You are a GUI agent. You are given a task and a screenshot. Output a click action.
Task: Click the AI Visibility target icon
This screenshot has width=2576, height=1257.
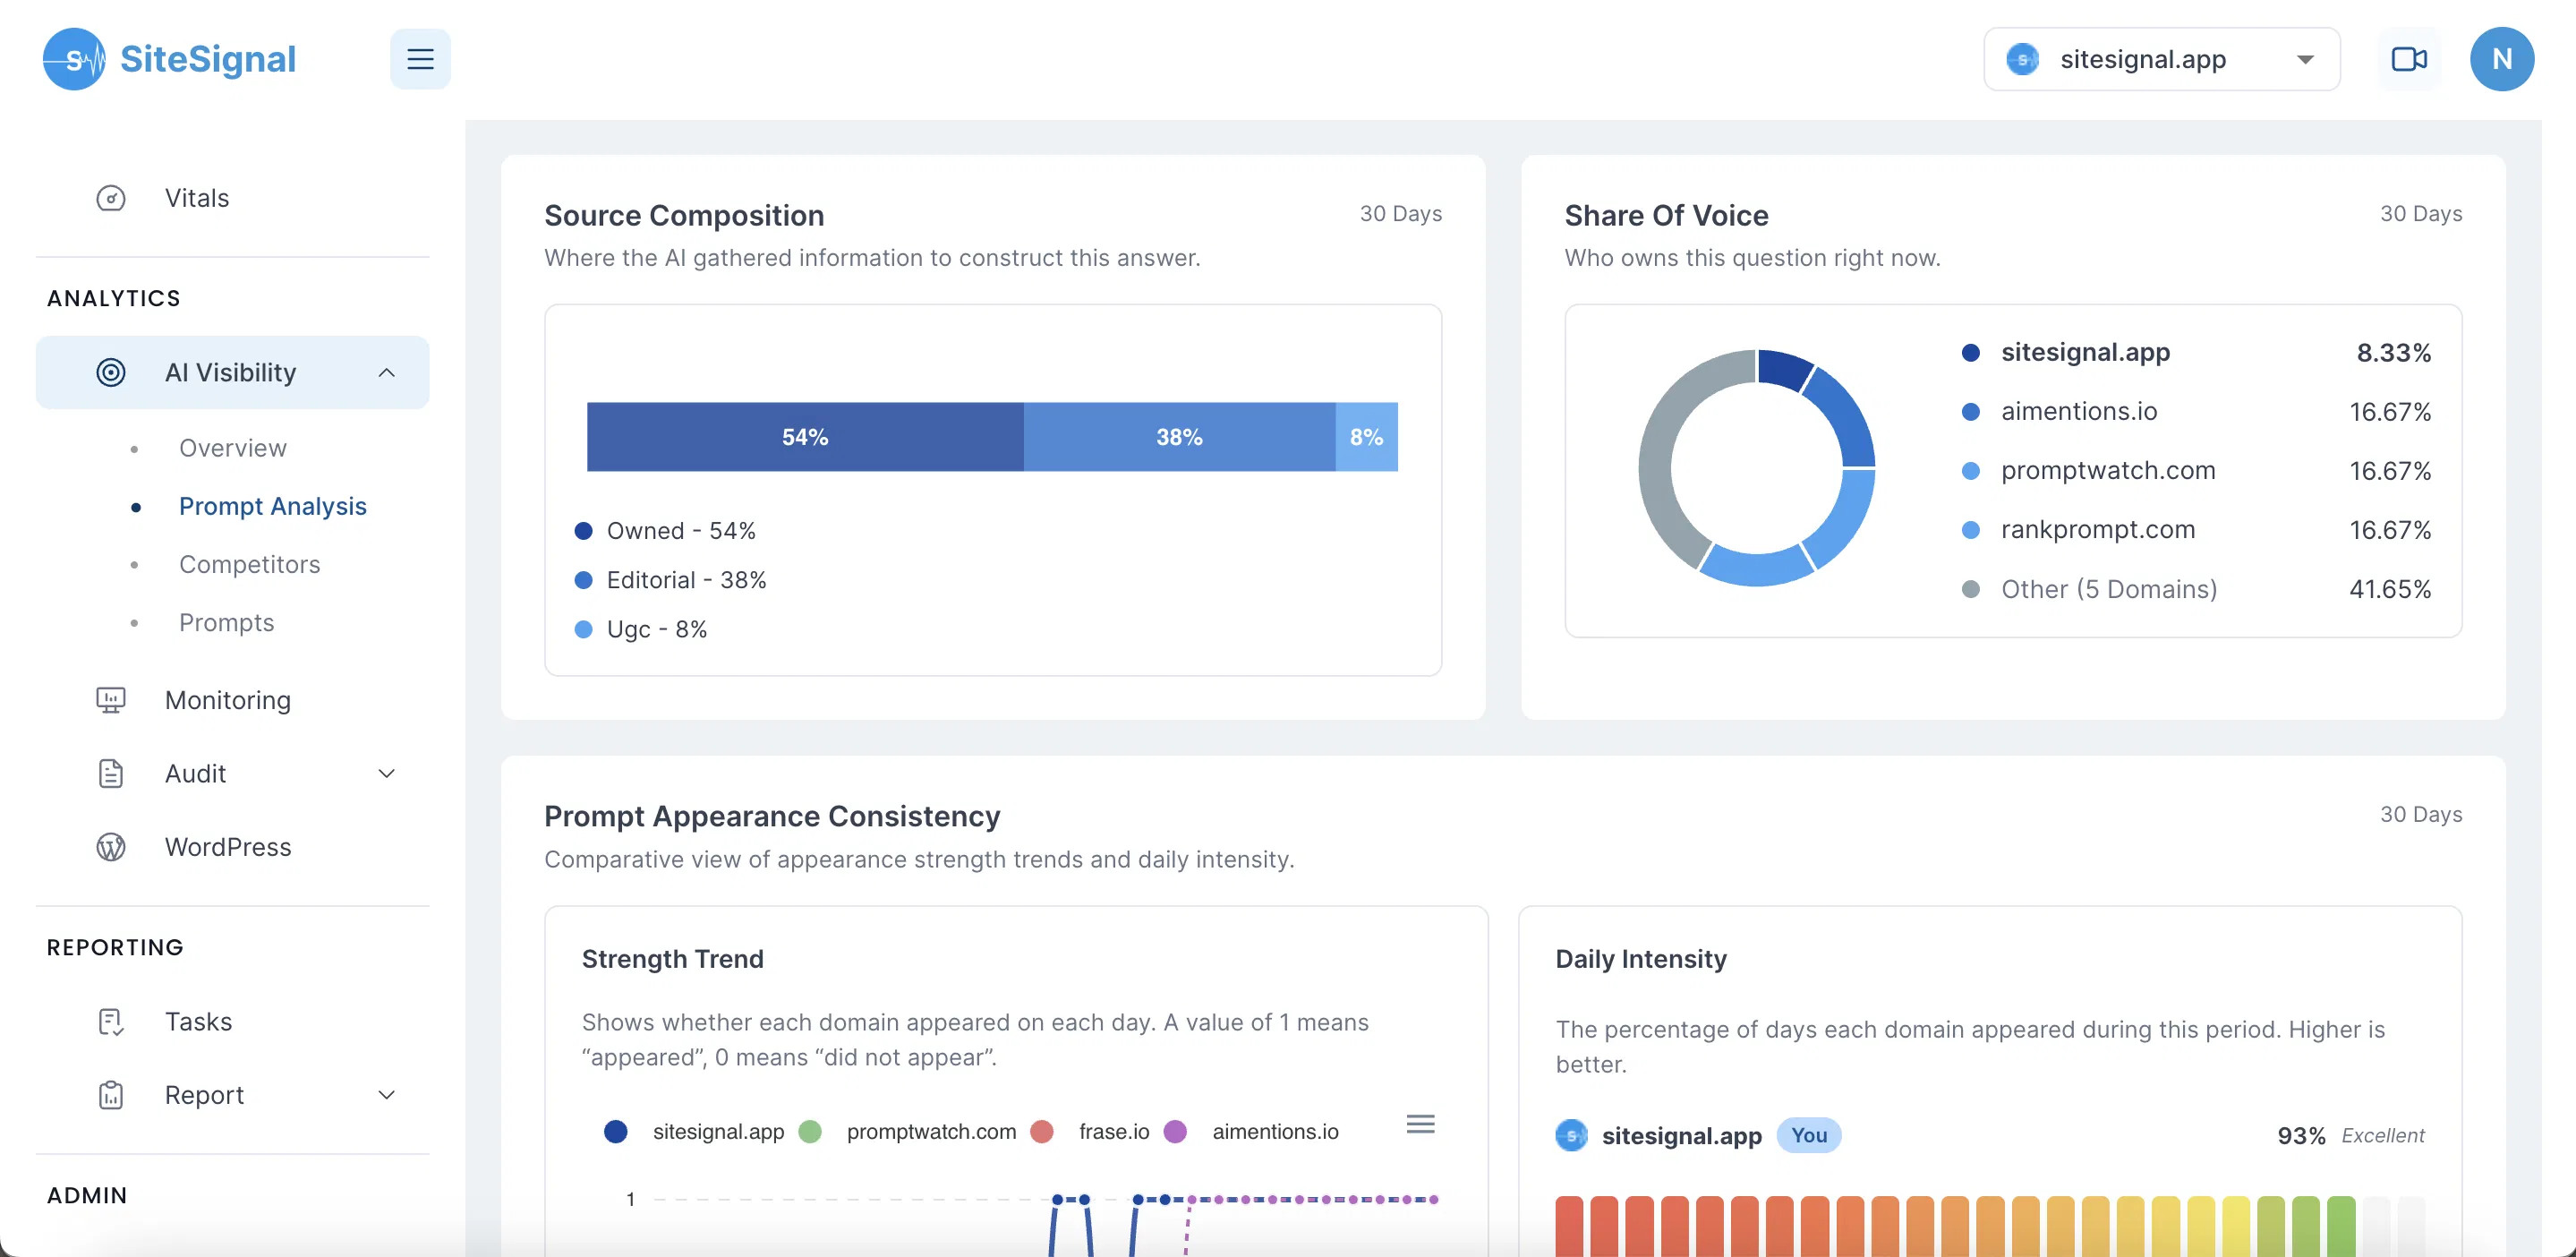[110, 371]
